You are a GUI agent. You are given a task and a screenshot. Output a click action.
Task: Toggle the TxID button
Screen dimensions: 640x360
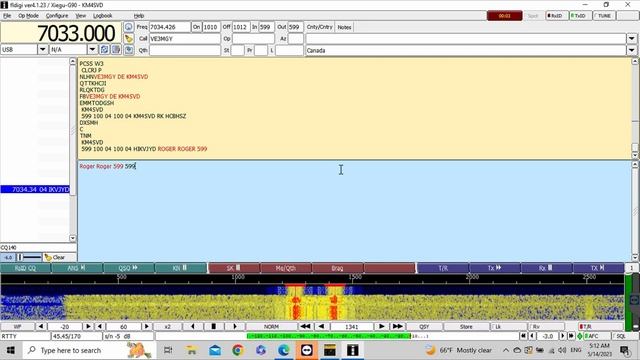click(580, 16)
